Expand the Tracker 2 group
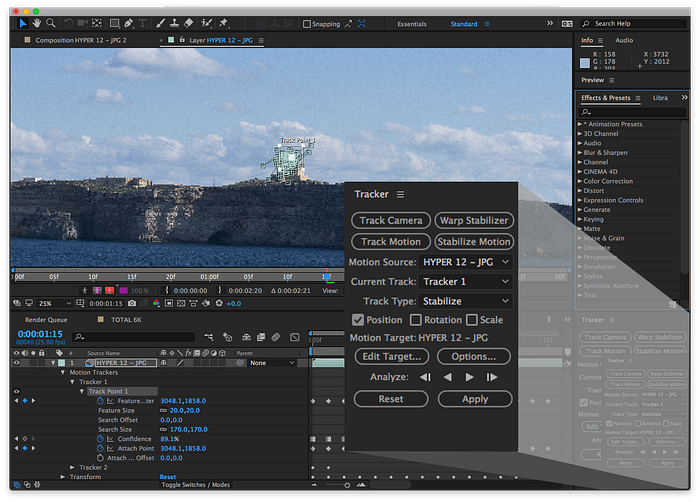 pos(72,467)
